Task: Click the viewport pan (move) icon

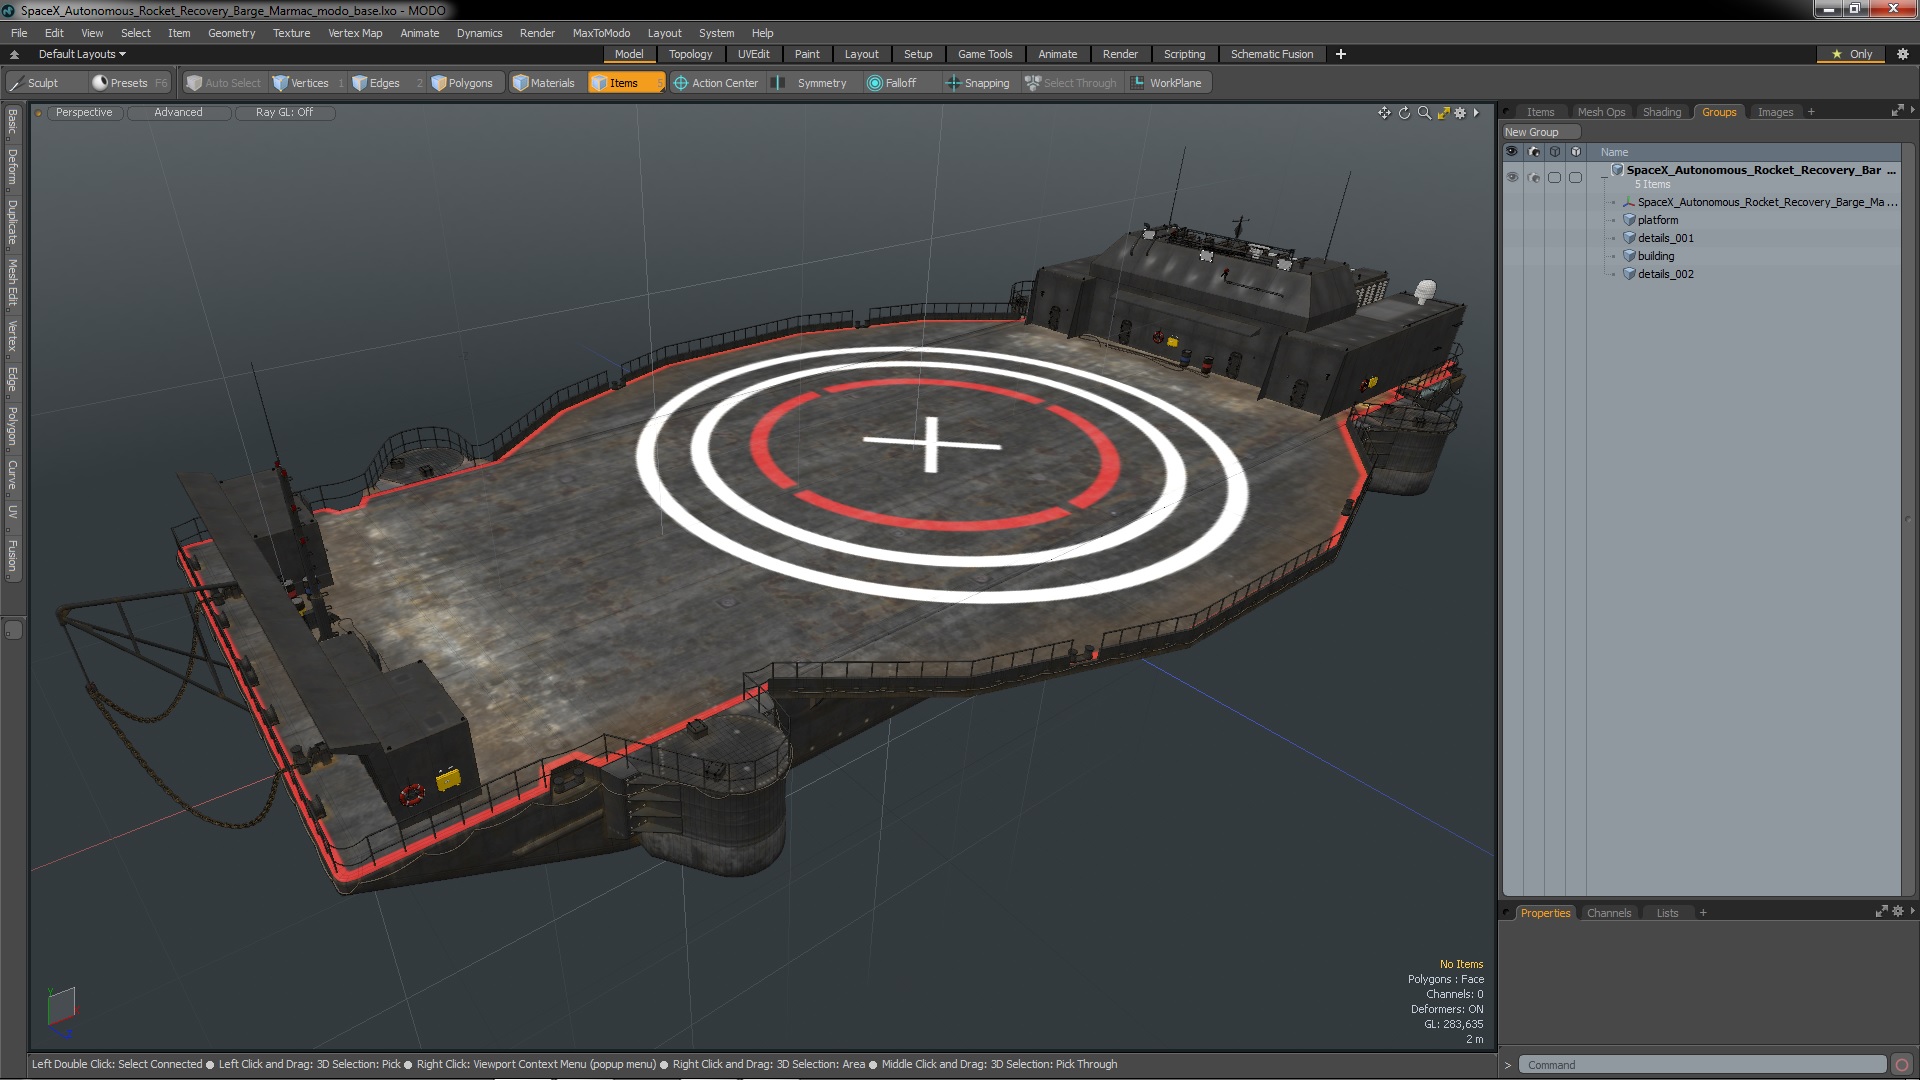Action: (1384, 113)
